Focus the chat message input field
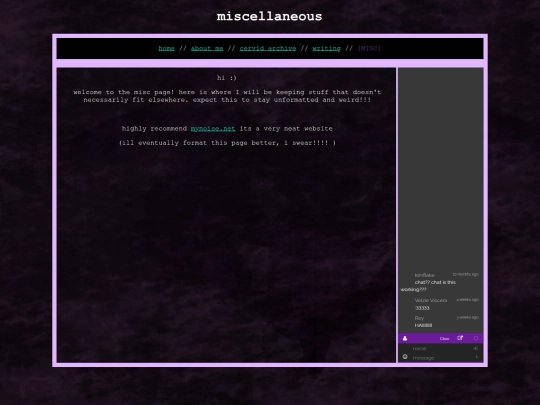This screenshot has width=540, height=405. point(442,358)
